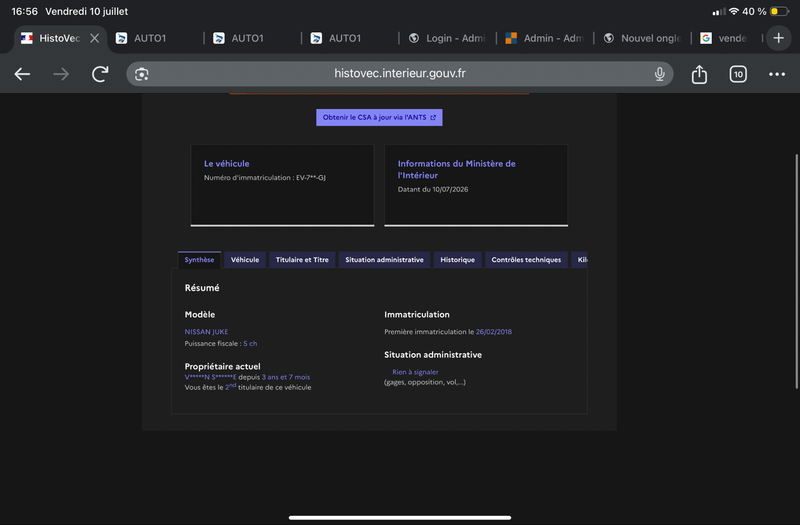Screen dimensions: 800x525
Task: Open the three-dot browser menu
Action: click(777, 74)
